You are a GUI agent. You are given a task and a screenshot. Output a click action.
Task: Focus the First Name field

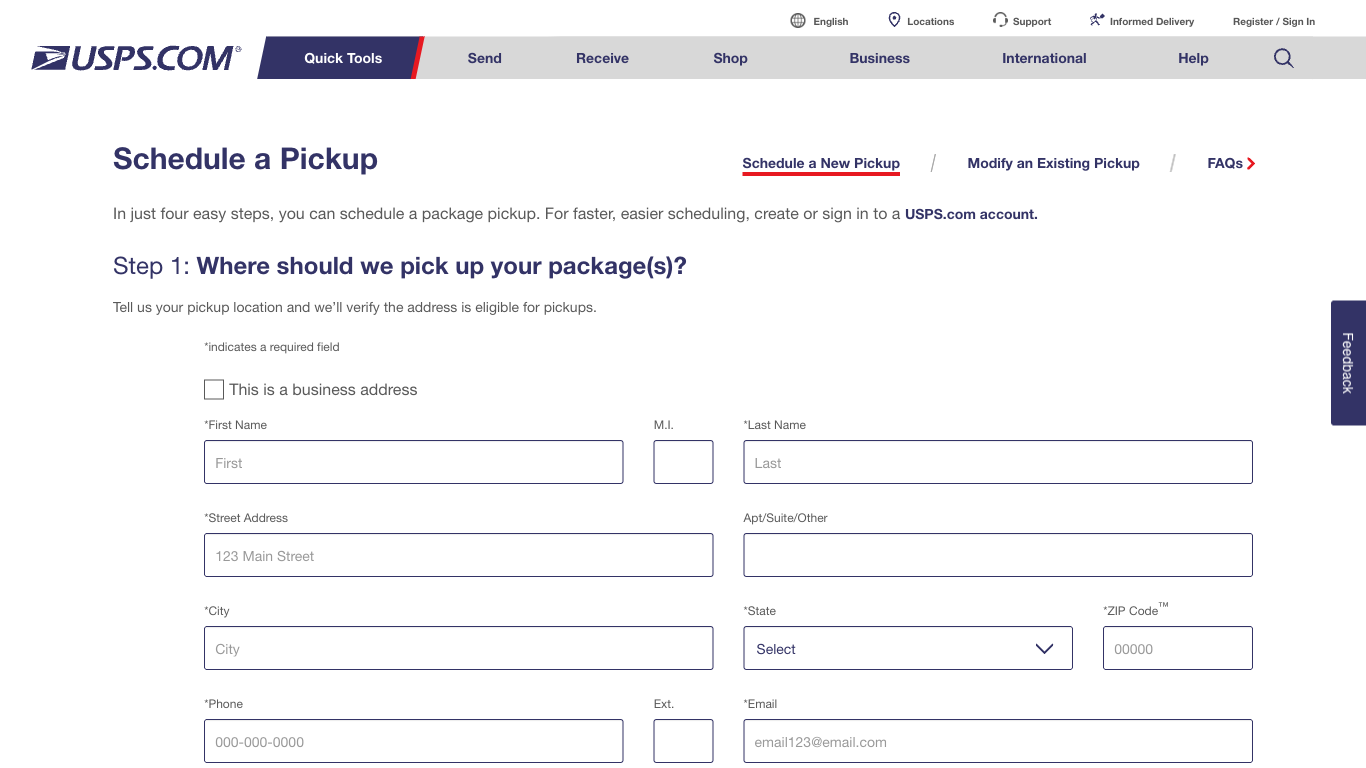coord(414,462)
